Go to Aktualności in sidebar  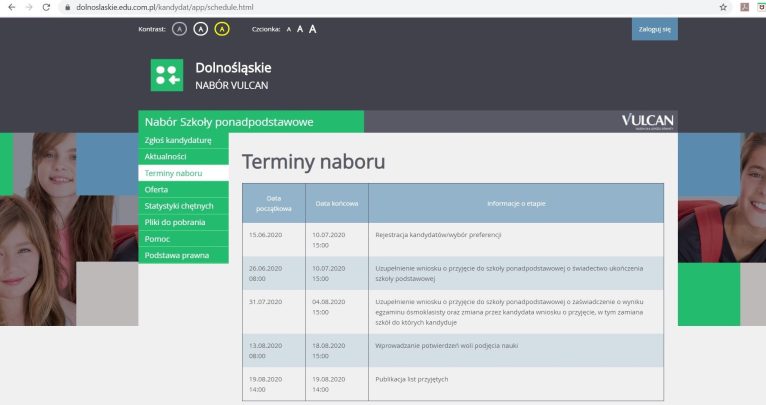coord(168,157)
